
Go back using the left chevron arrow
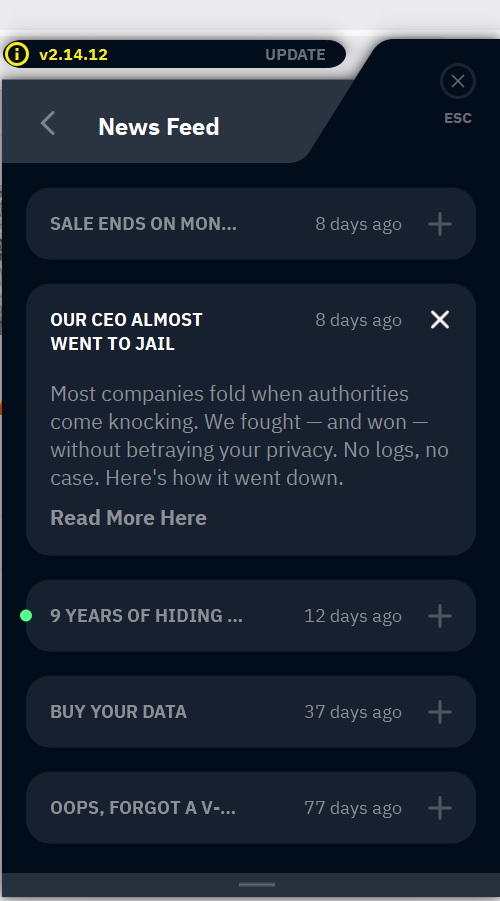[48, 124]
